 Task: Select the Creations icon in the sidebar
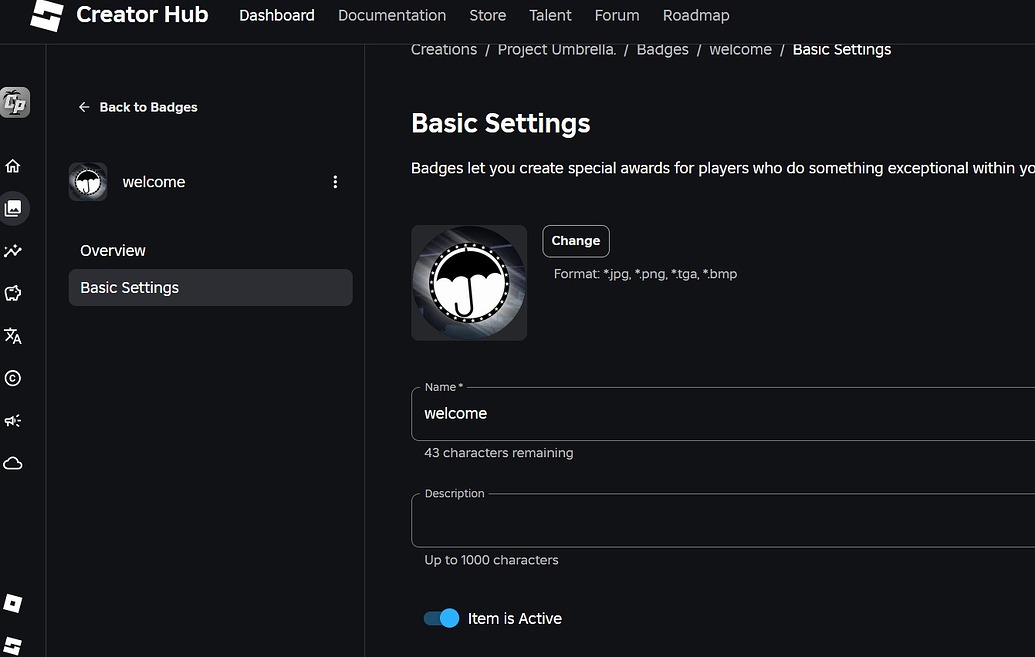pyautogui.click(x=13, y=208)
